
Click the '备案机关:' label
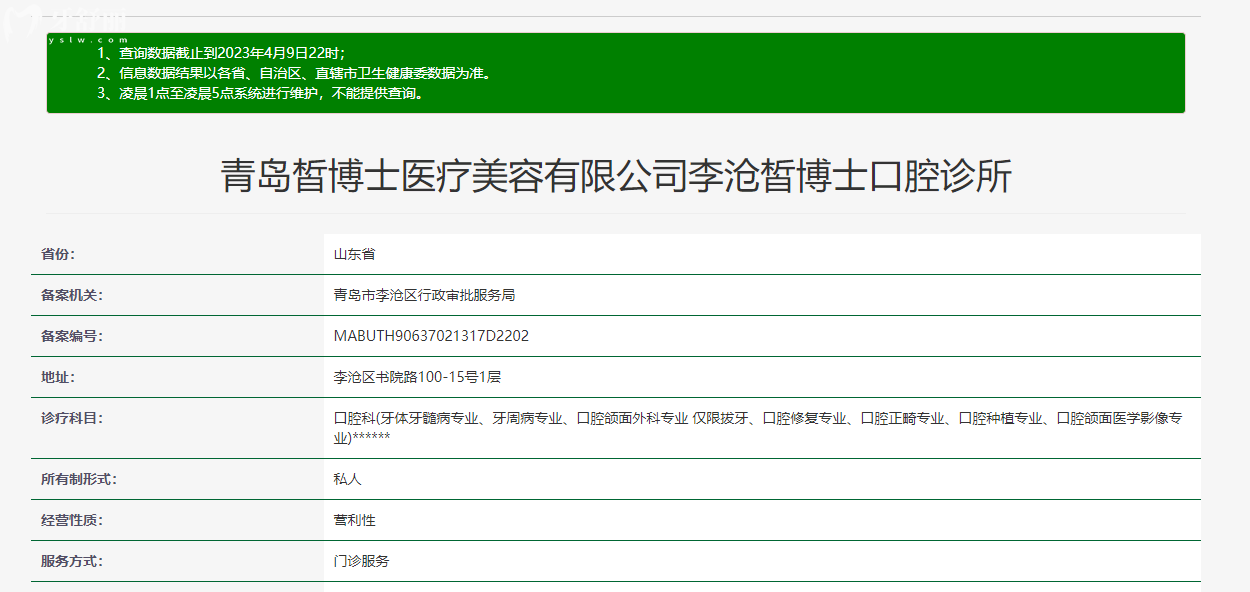tap(71, 296)
